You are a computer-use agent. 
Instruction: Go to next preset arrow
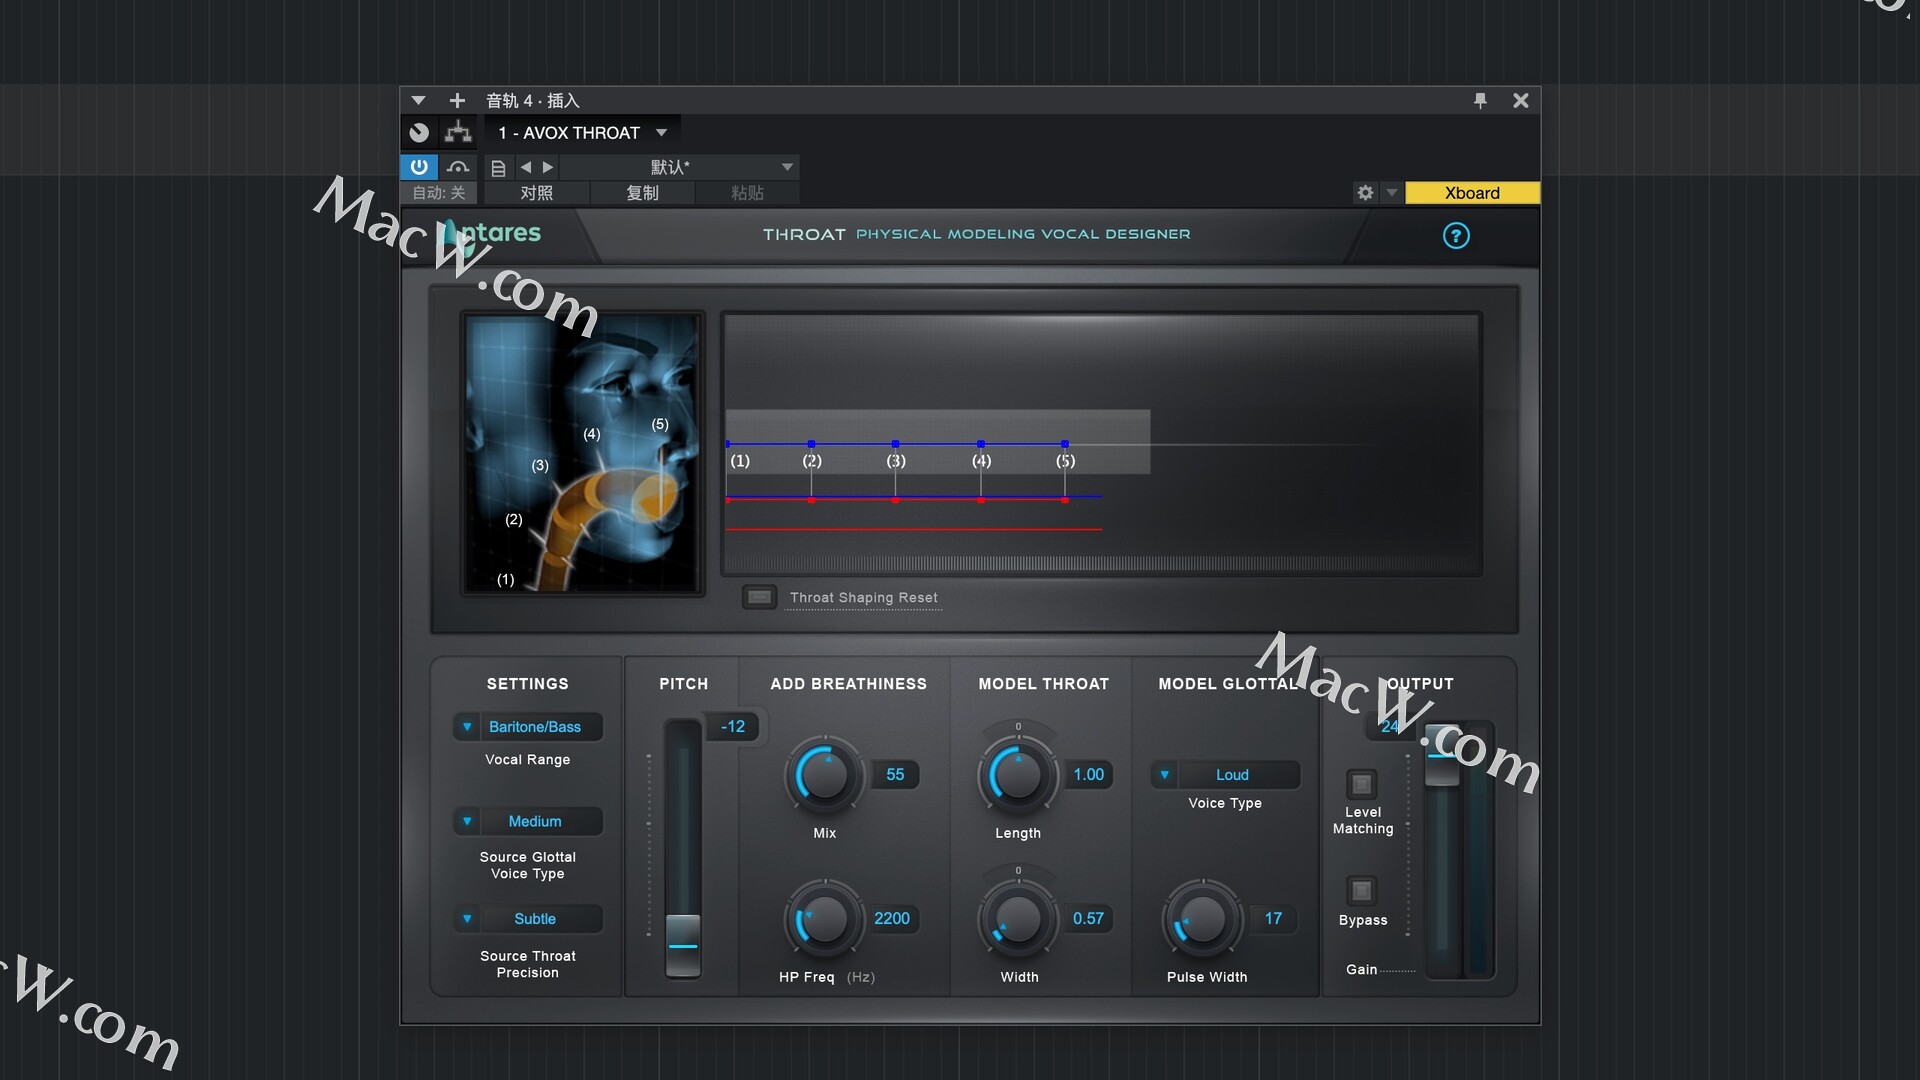(548, 167)
